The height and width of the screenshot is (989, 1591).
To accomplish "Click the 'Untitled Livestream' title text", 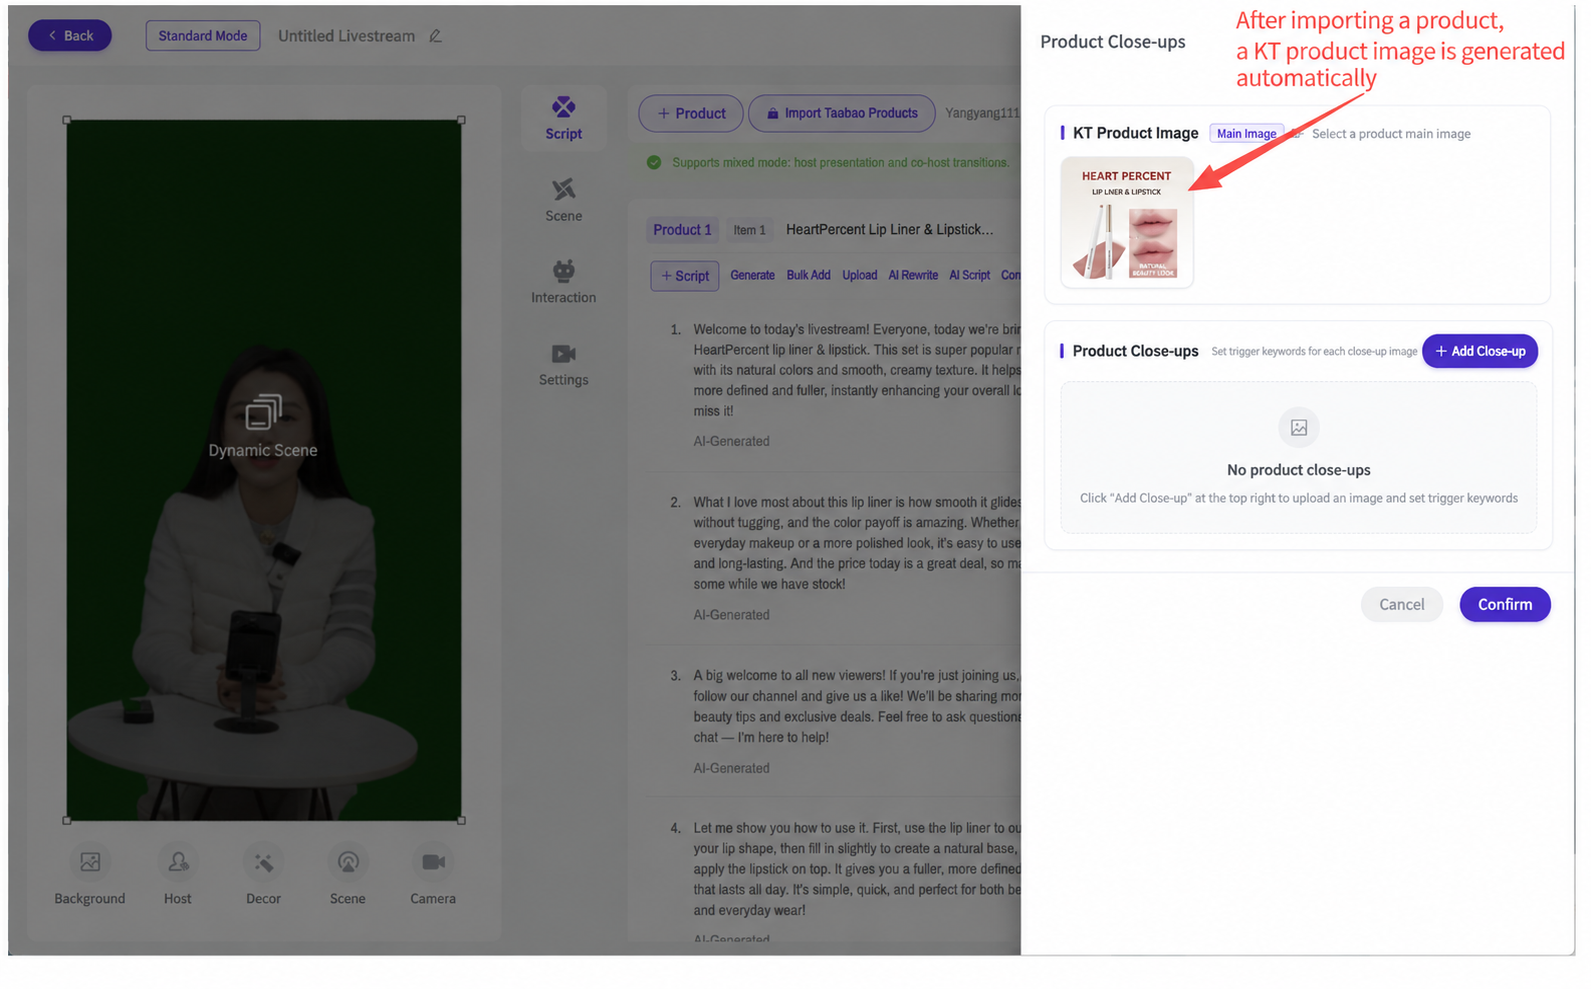I will pyautogui.click(x=346, y=36).
